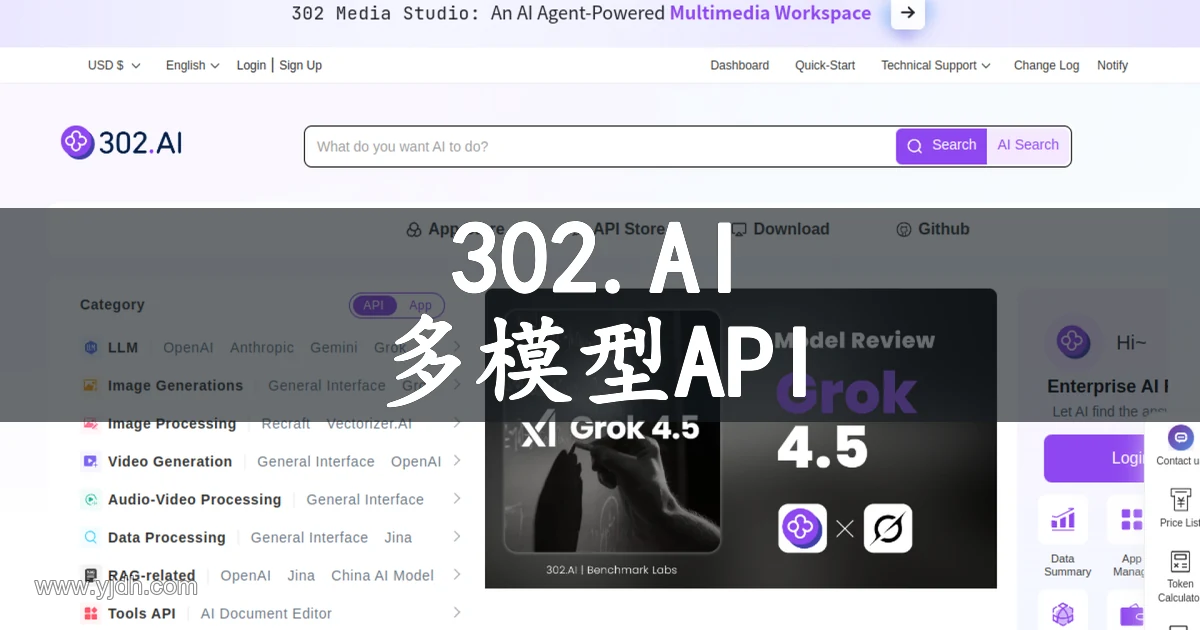
Task: Select General Interface in the Video Generation row
Action: click(x=316, y=462)
